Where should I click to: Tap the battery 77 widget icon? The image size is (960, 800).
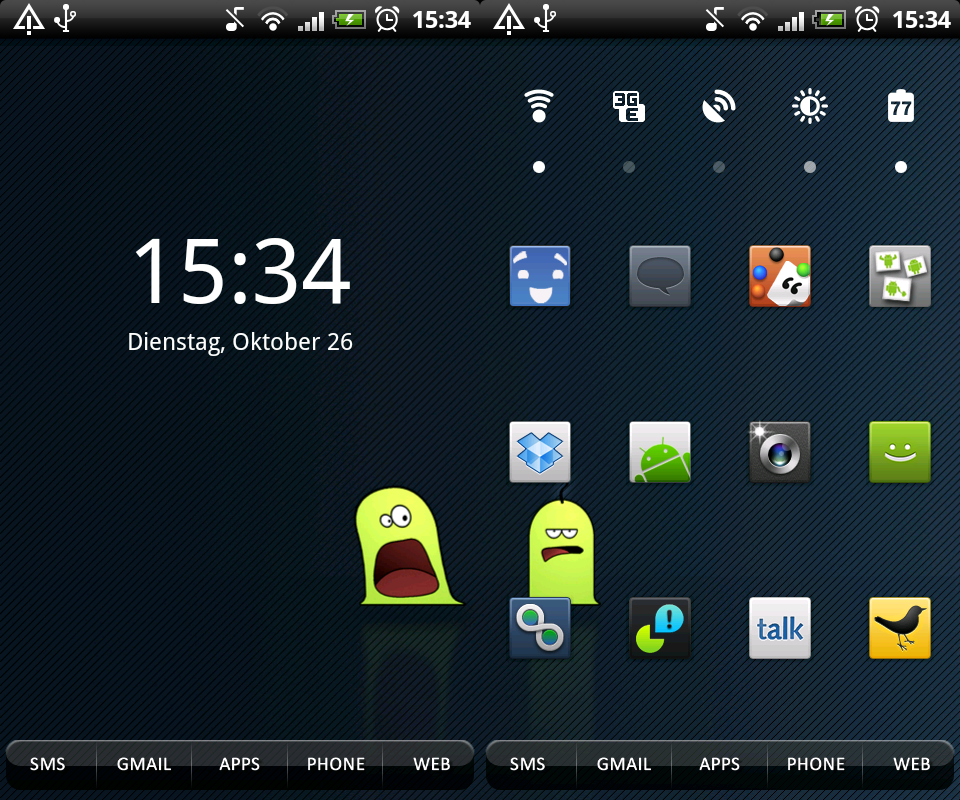coord(901,106)
